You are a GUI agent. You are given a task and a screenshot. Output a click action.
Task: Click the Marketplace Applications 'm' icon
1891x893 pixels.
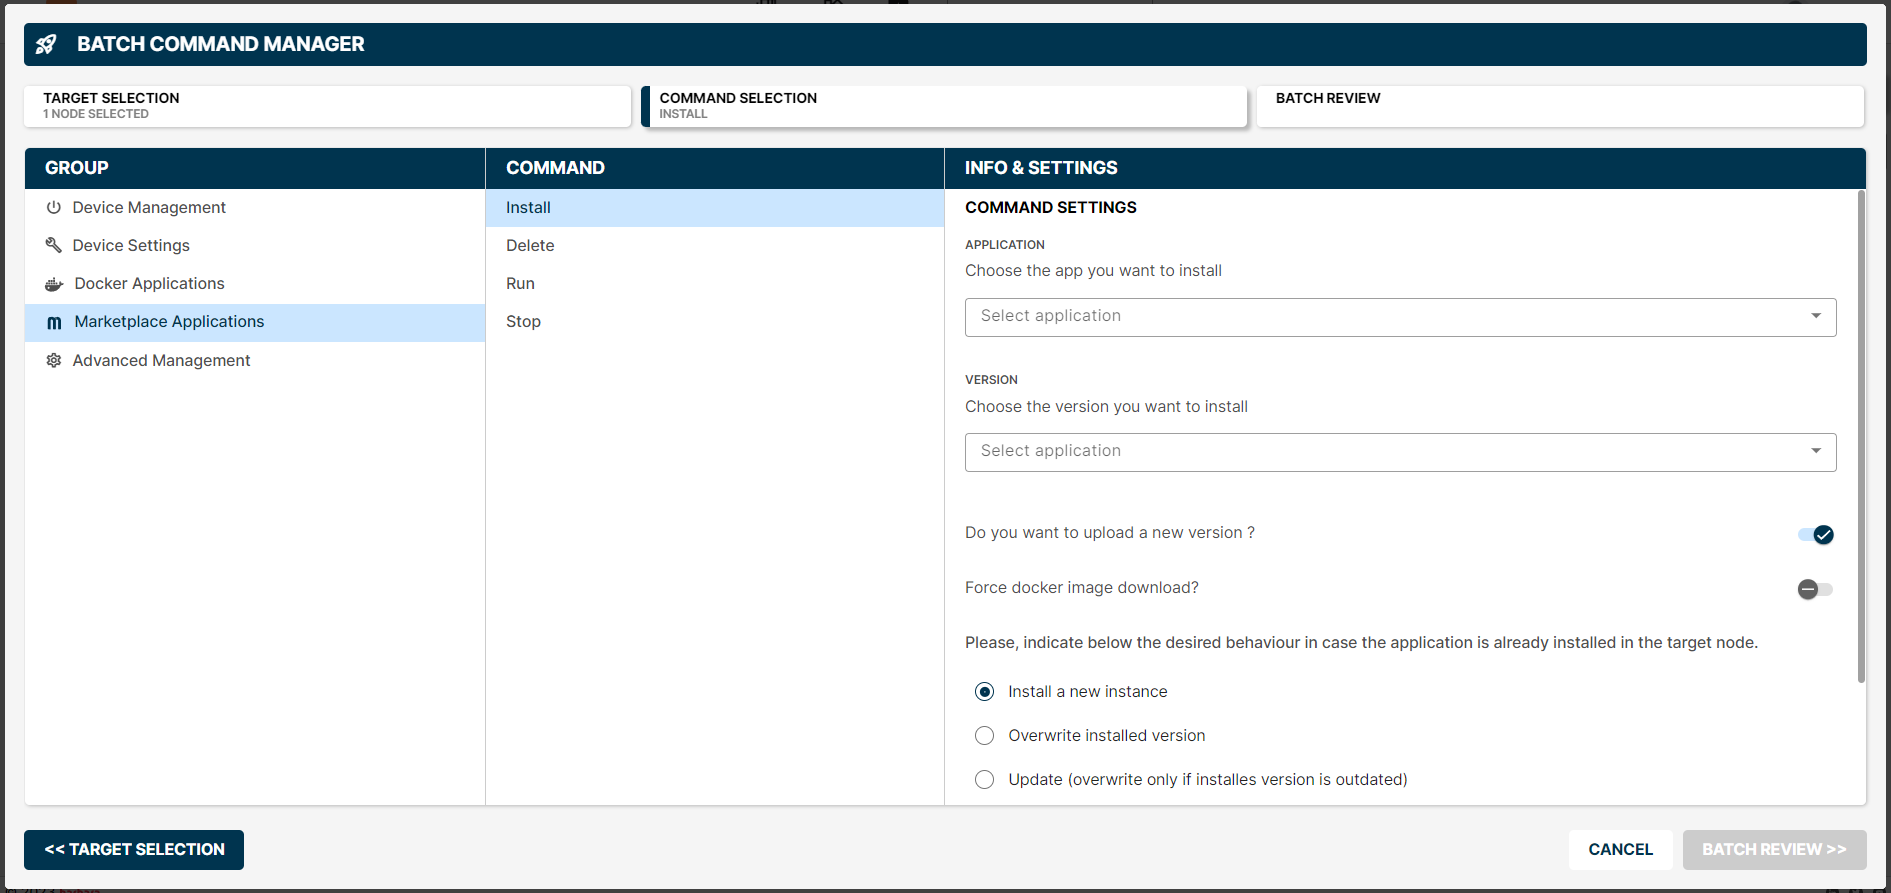point(54,322)
